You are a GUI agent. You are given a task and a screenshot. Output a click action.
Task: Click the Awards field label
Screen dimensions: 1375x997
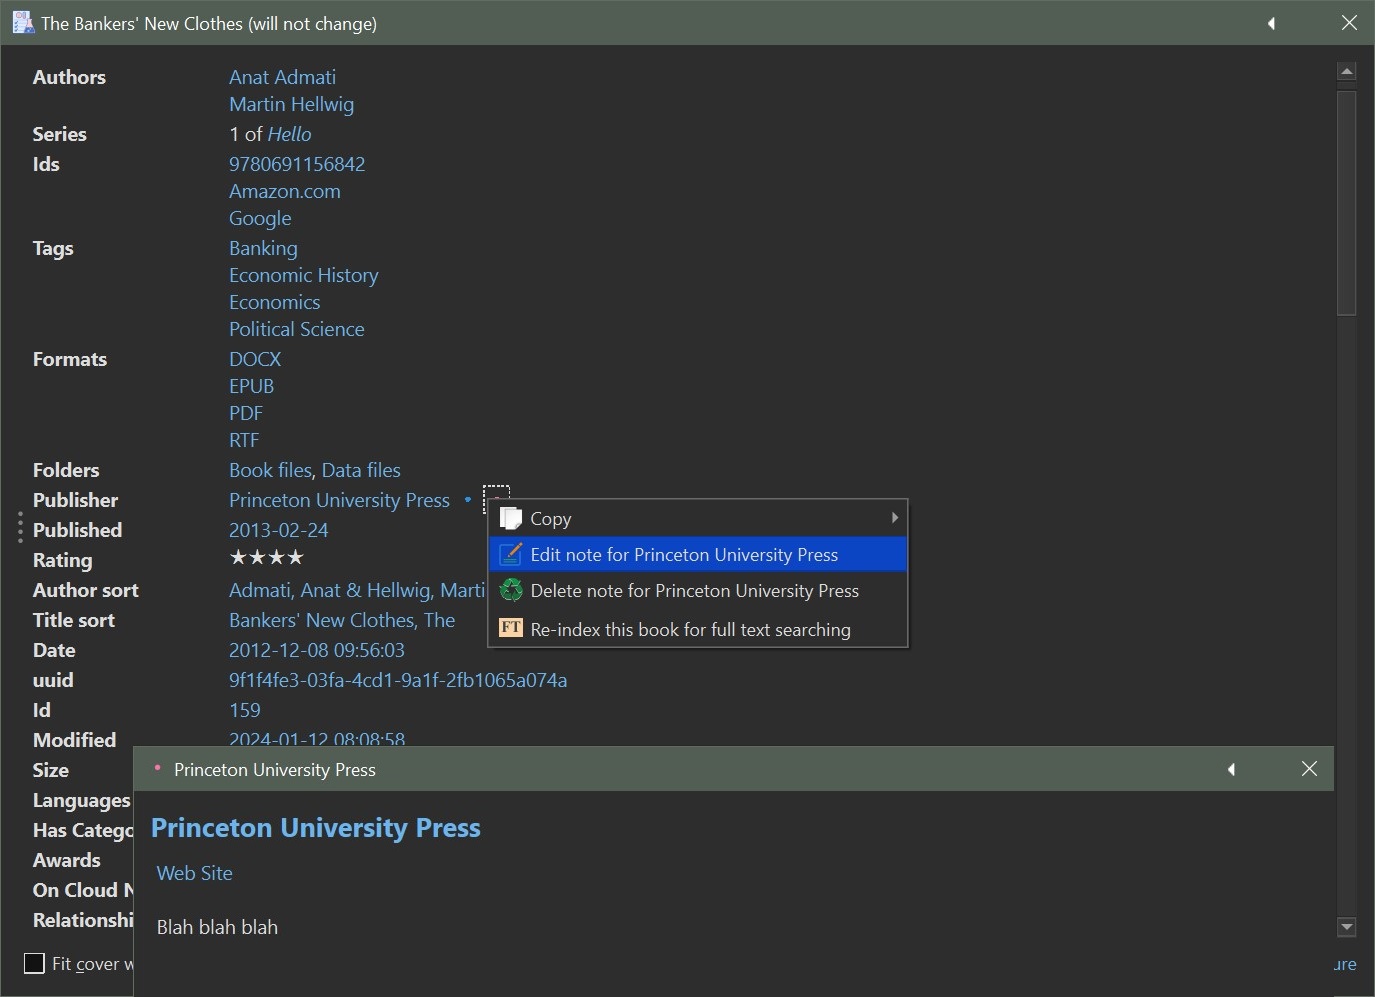point(67,860)
